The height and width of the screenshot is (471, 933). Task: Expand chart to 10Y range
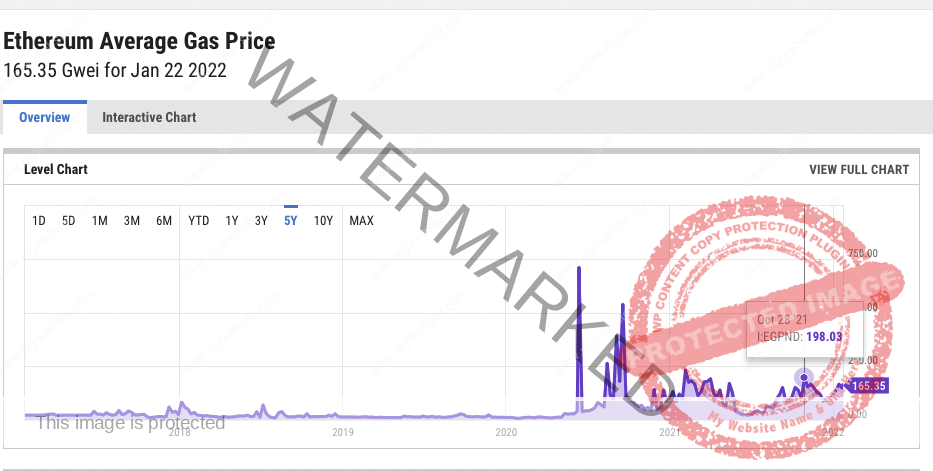323,220
